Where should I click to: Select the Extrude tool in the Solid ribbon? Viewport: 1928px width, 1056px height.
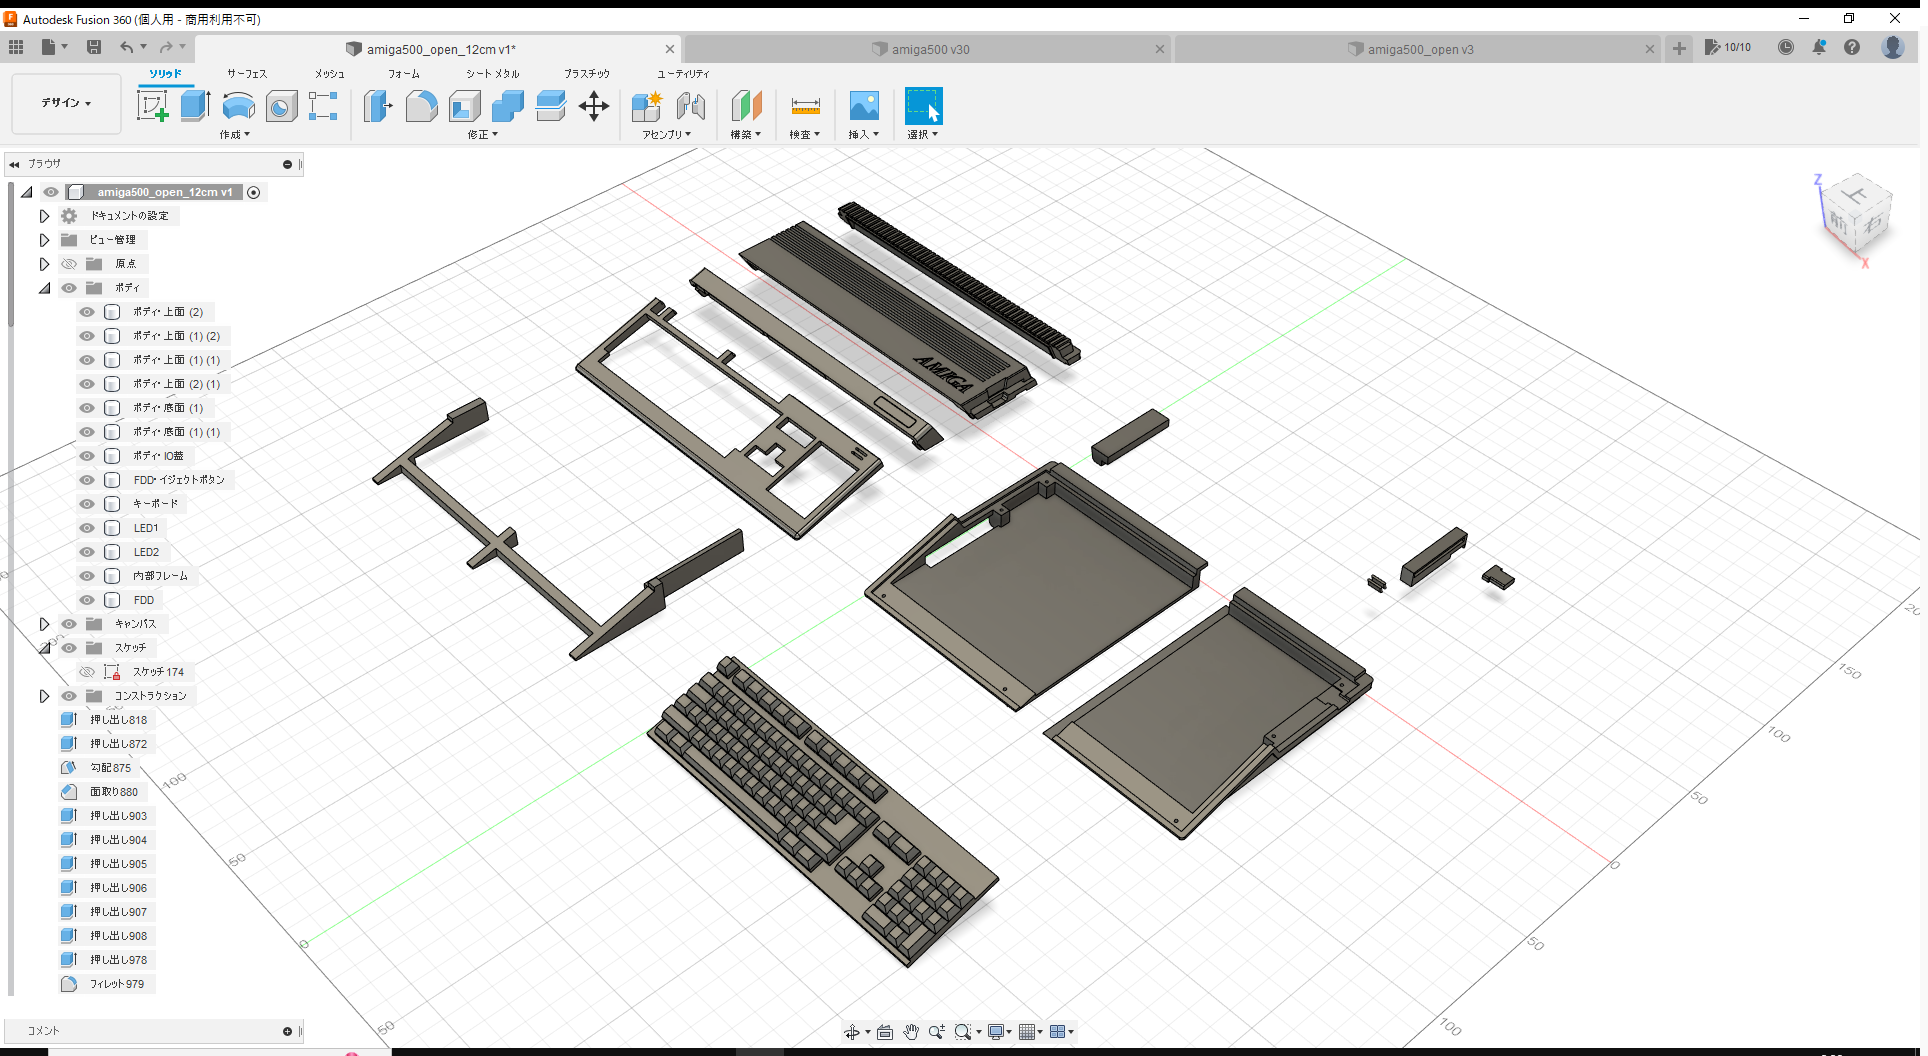pos(193,104)
